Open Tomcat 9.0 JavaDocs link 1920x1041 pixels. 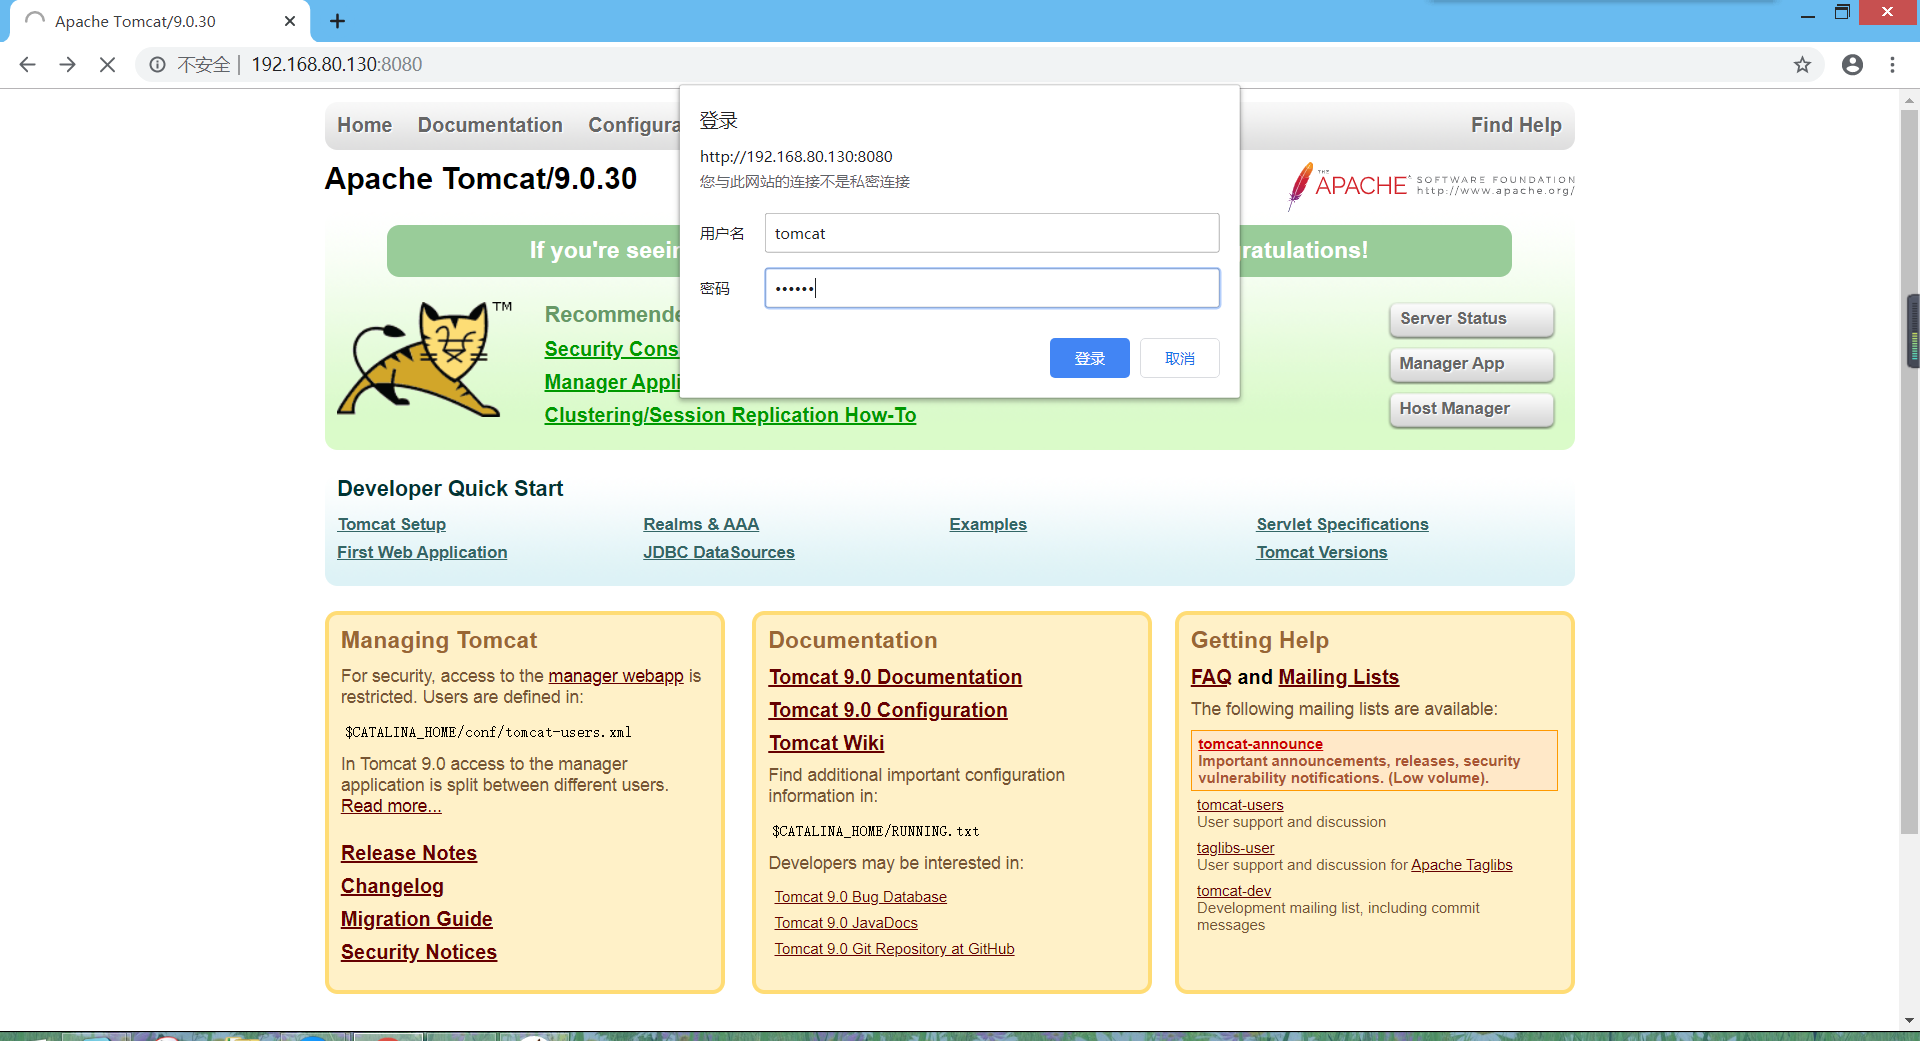(x=846, y=923)
